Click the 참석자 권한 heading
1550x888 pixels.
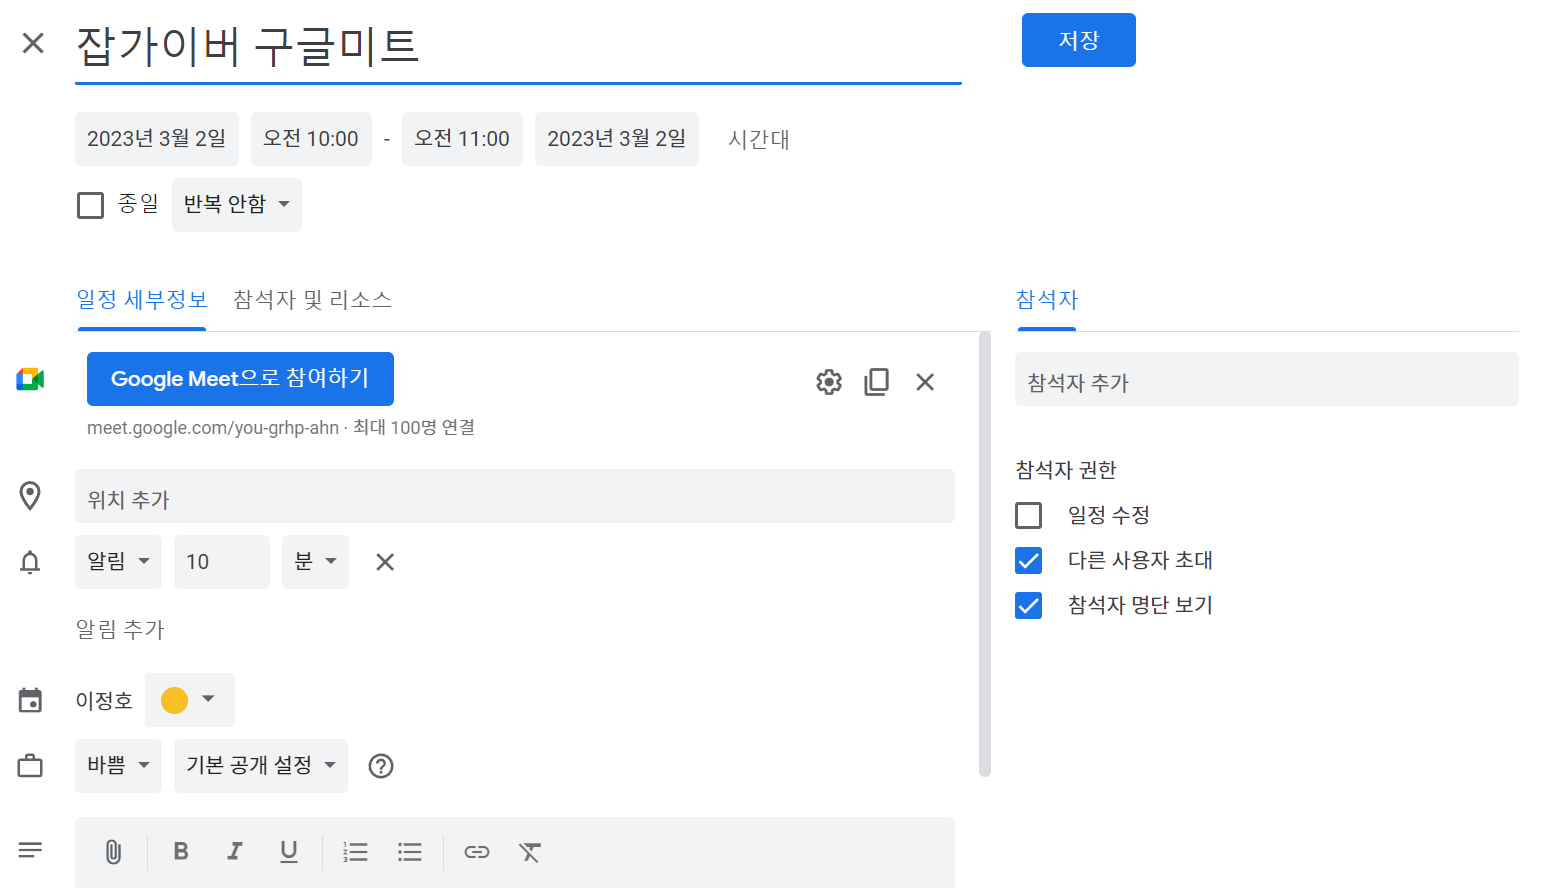coord(1066,470)
